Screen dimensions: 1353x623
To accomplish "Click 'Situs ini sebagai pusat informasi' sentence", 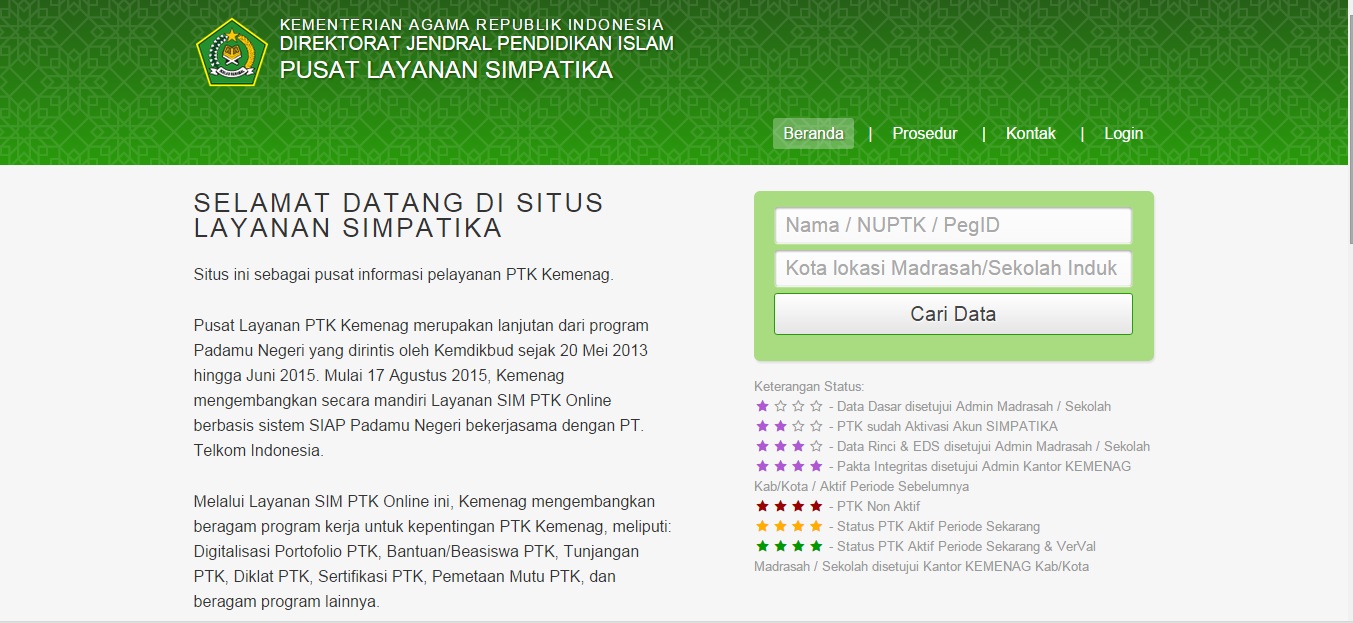I will click(404, 274).
